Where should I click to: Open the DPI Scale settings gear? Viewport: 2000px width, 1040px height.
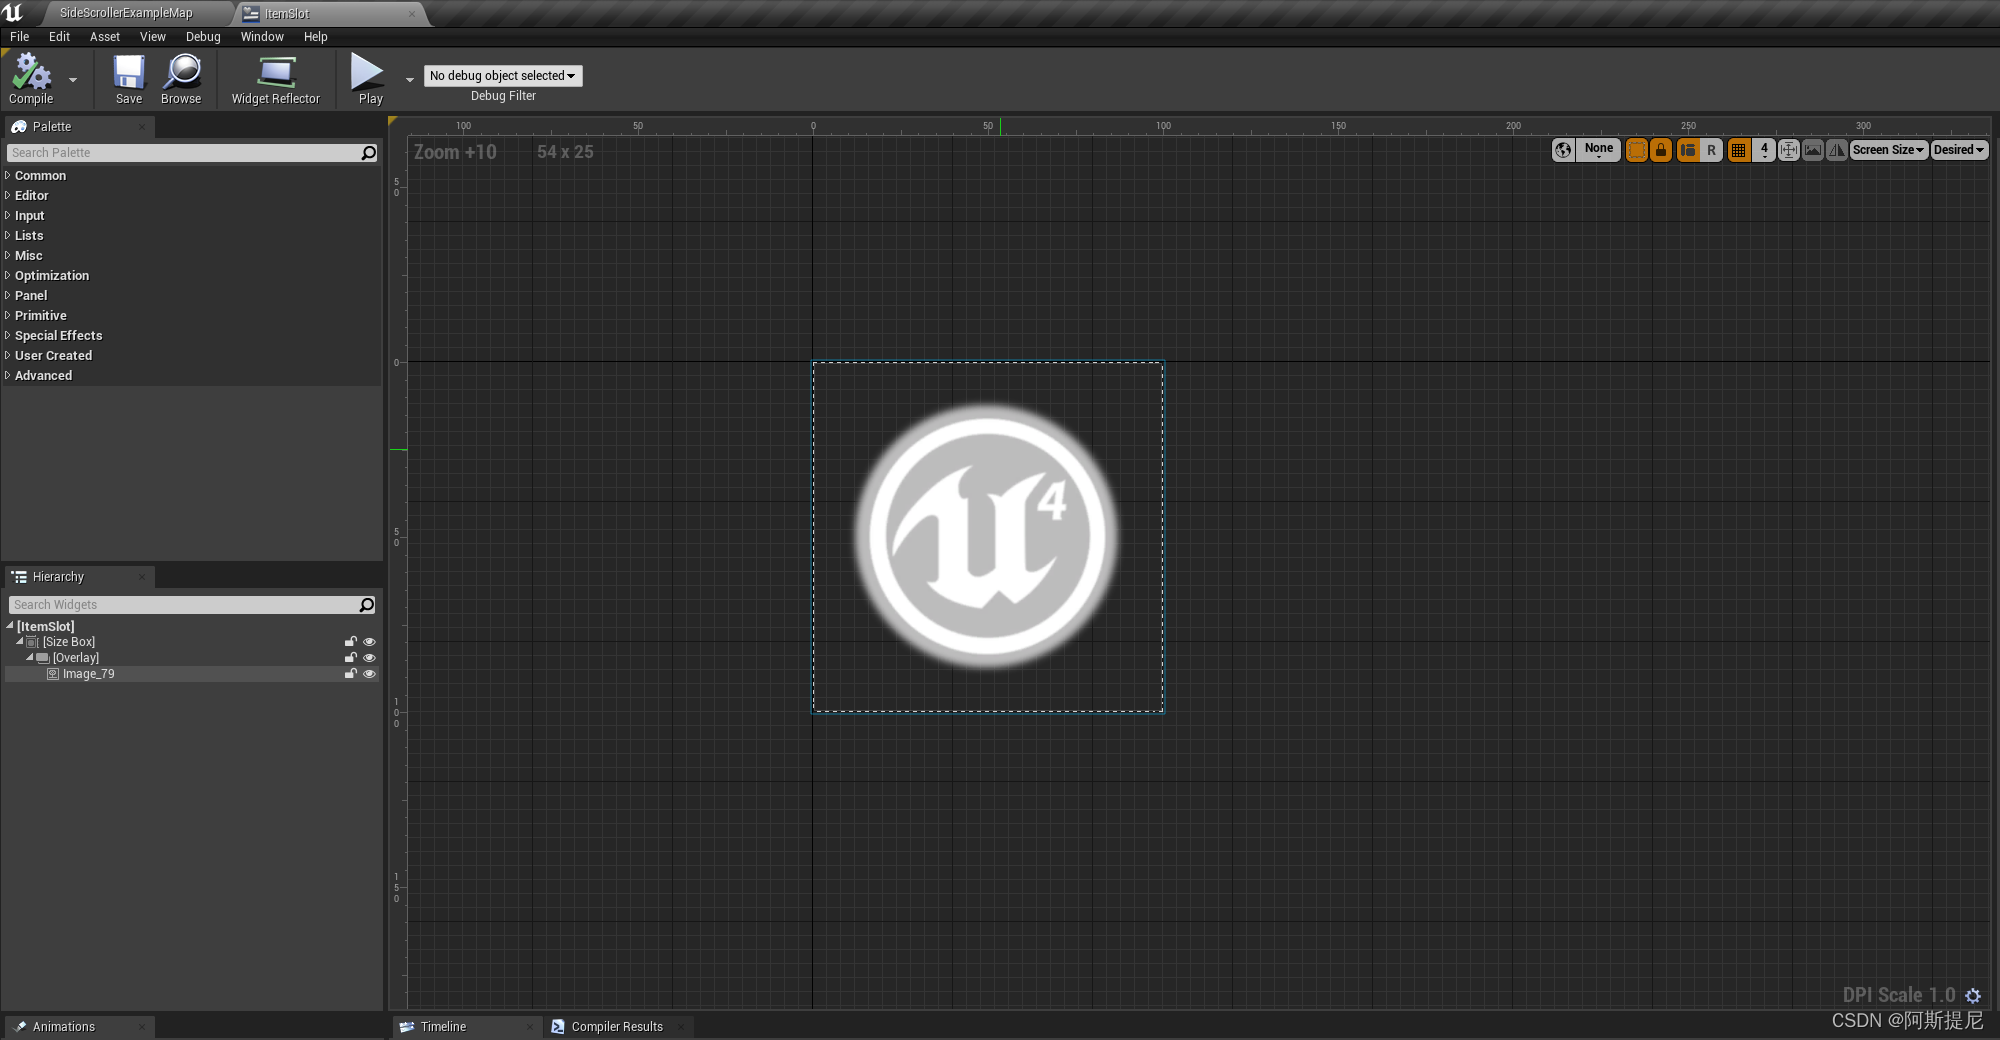(x=1973, y=996)
